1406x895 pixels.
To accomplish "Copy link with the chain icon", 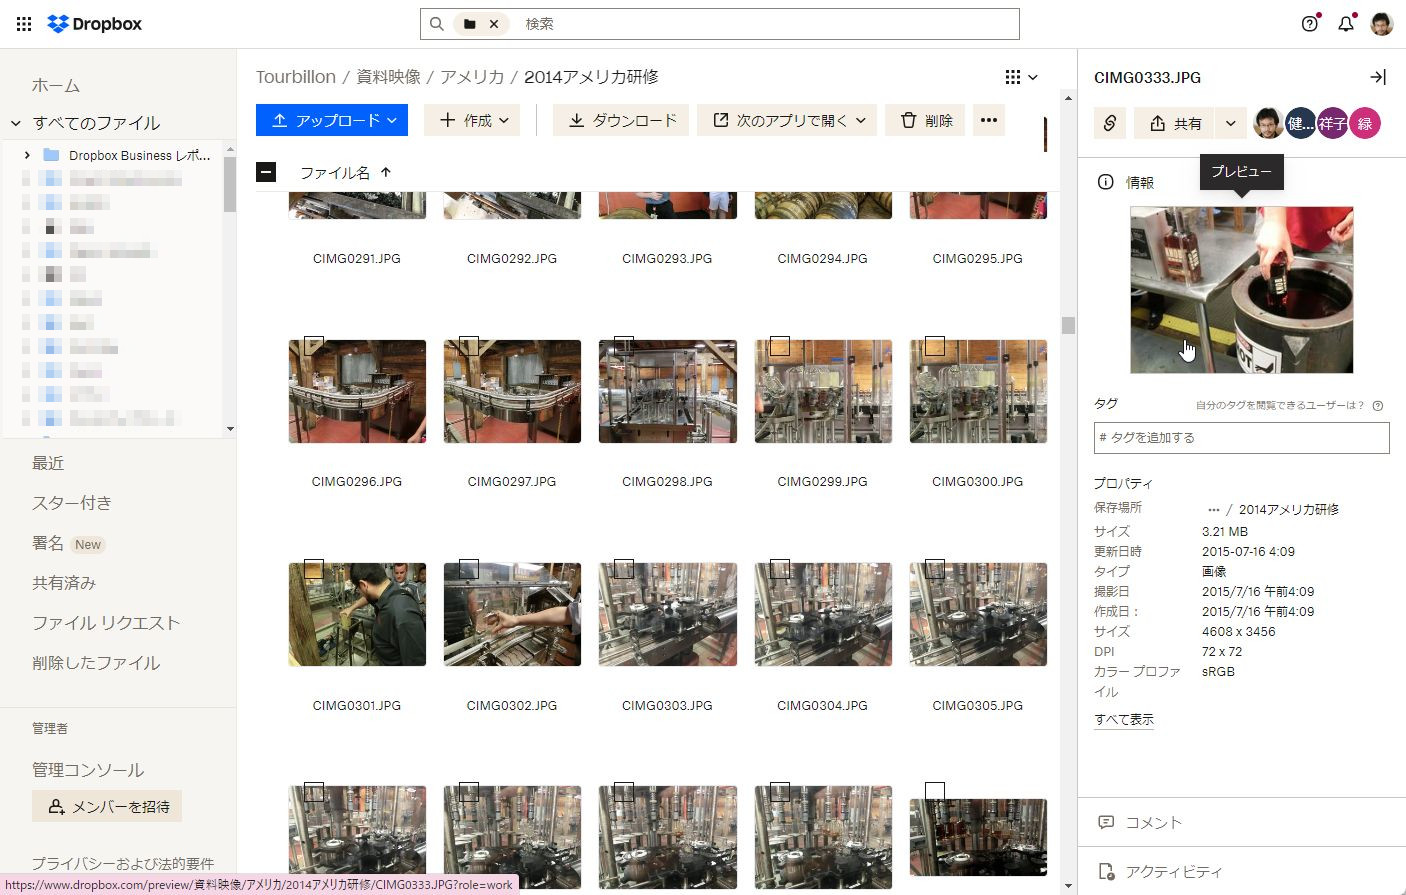I will pos(1110,123).
